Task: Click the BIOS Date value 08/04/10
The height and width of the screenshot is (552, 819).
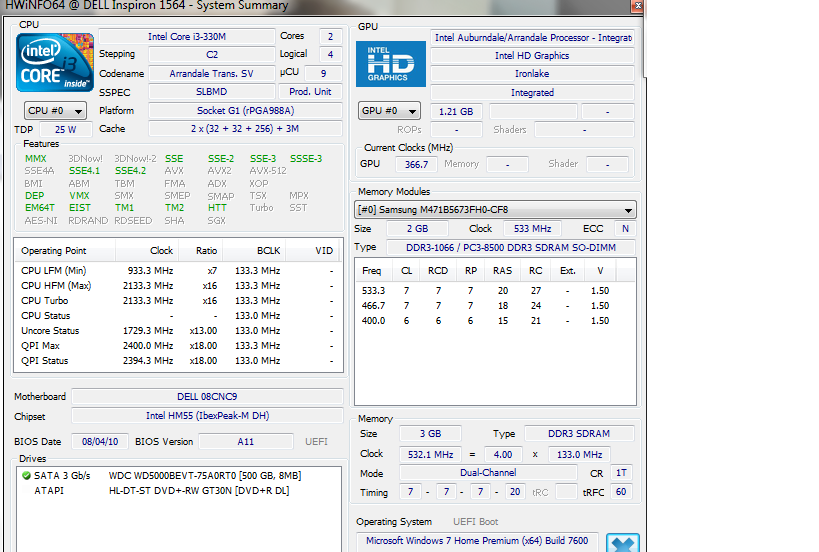Action: coord(100,442)
